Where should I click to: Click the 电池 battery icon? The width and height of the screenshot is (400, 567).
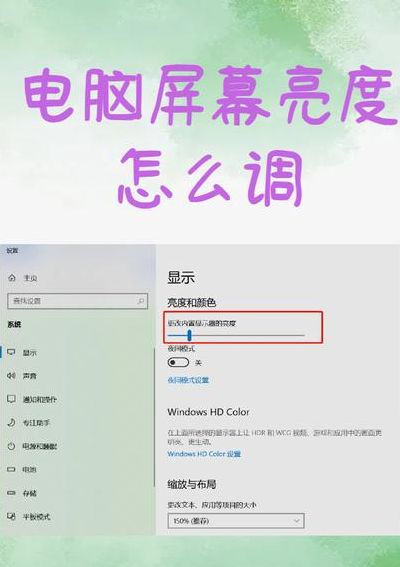pyautogui.click(x=12, y=469)
